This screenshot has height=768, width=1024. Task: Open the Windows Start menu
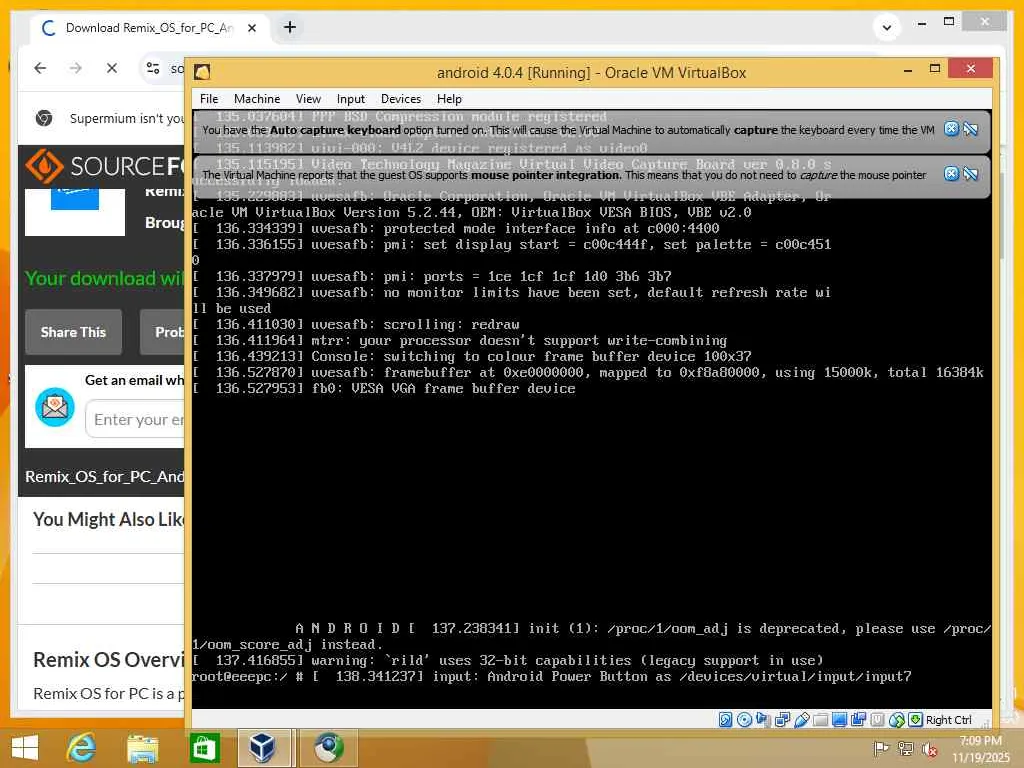[25, 748]
